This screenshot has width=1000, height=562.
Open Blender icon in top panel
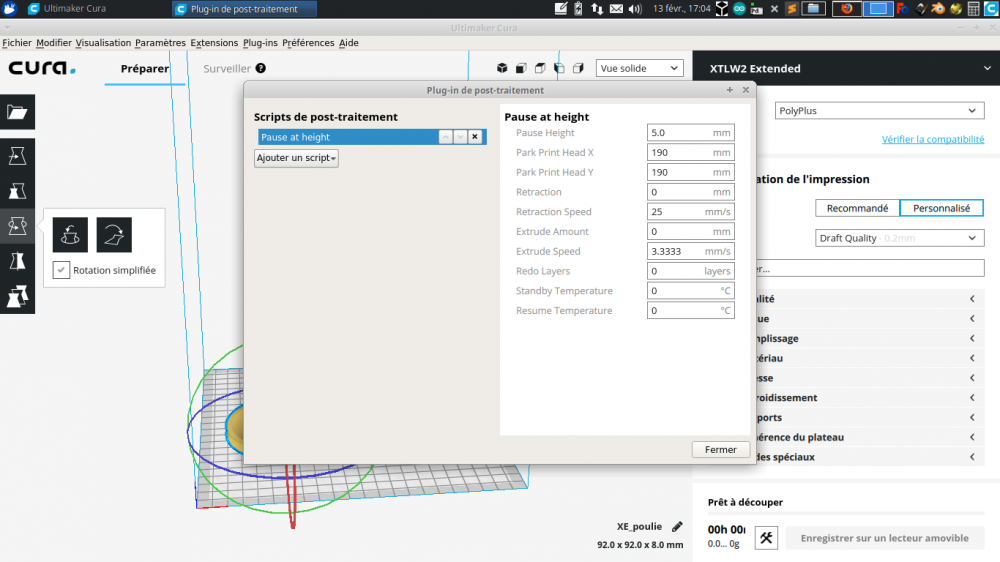pos(938,8)
